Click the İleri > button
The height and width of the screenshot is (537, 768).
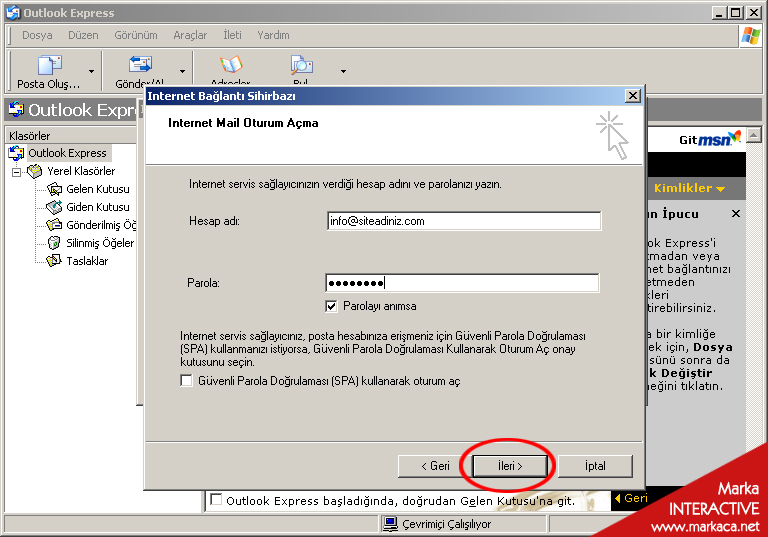510,466
